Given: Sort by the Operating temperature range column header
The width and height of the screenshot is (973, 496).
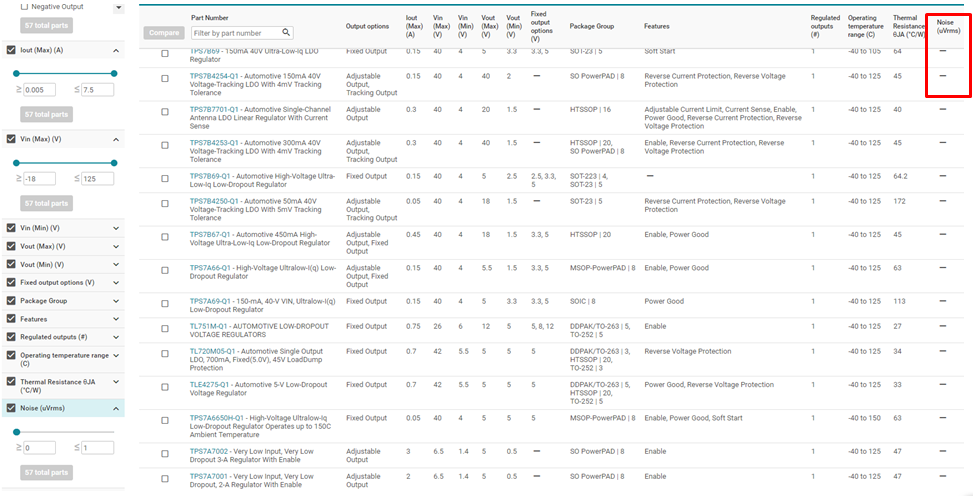Looking at the screenshot, I should click(866, 27).
